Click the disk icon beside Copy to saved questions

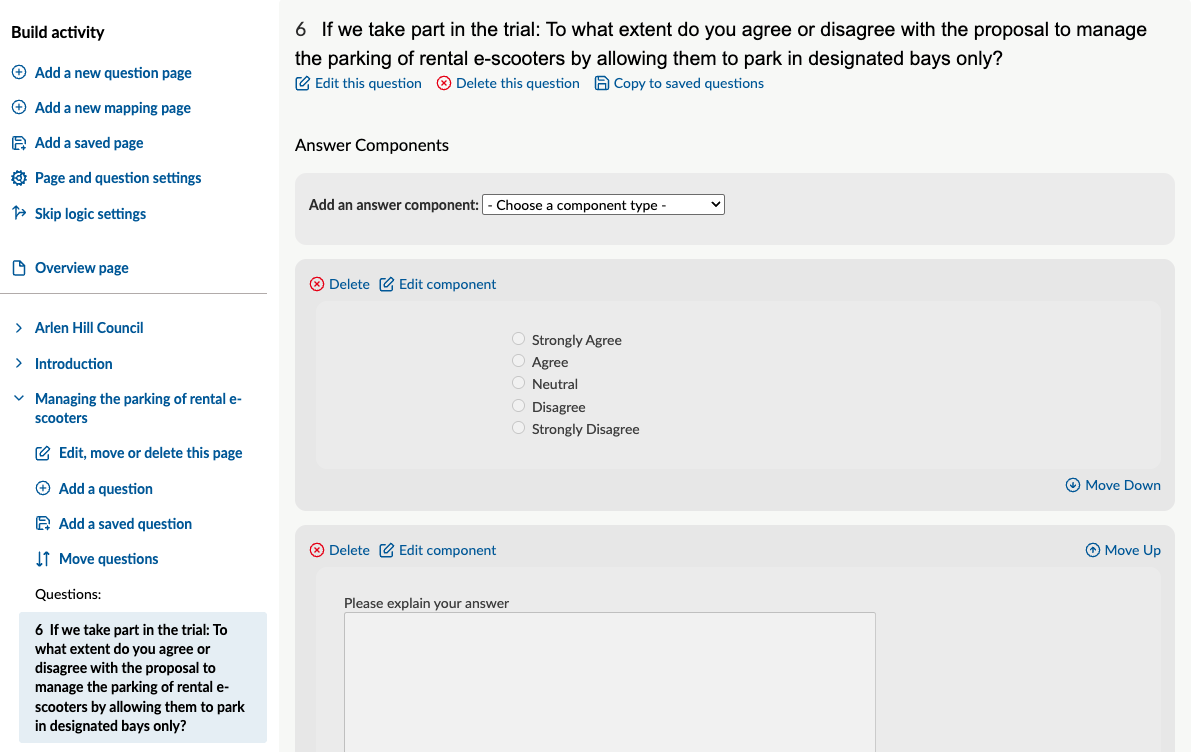click(601, 83)
